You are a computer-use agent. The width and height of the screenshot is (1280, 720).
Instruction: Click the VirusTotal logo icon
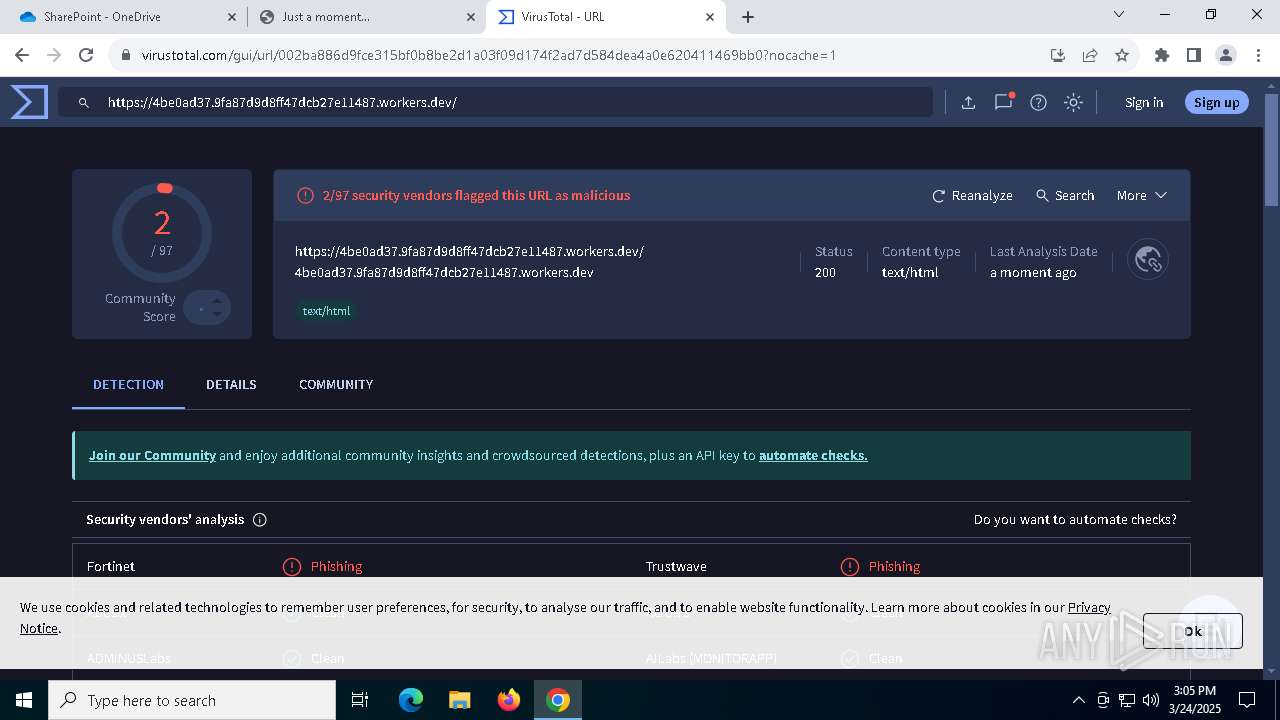tap(29, 102)
